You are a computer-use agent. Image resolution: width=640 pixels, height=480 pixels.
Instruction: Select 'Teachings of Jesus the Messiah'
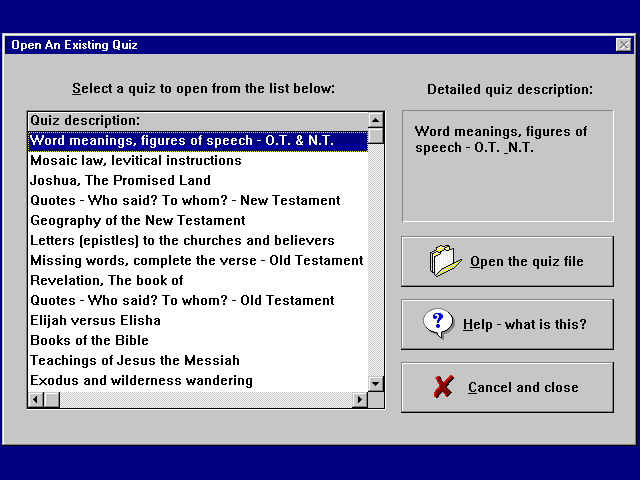[x=135, y=361]
